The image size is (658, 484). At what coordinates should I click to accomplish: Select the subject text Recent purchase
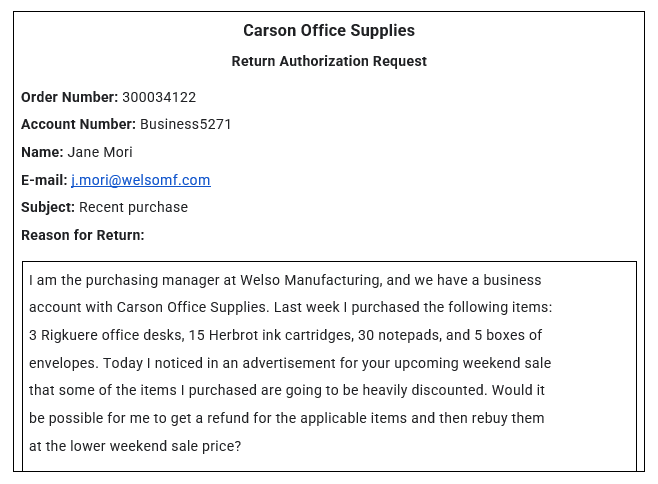pos(133,207)
